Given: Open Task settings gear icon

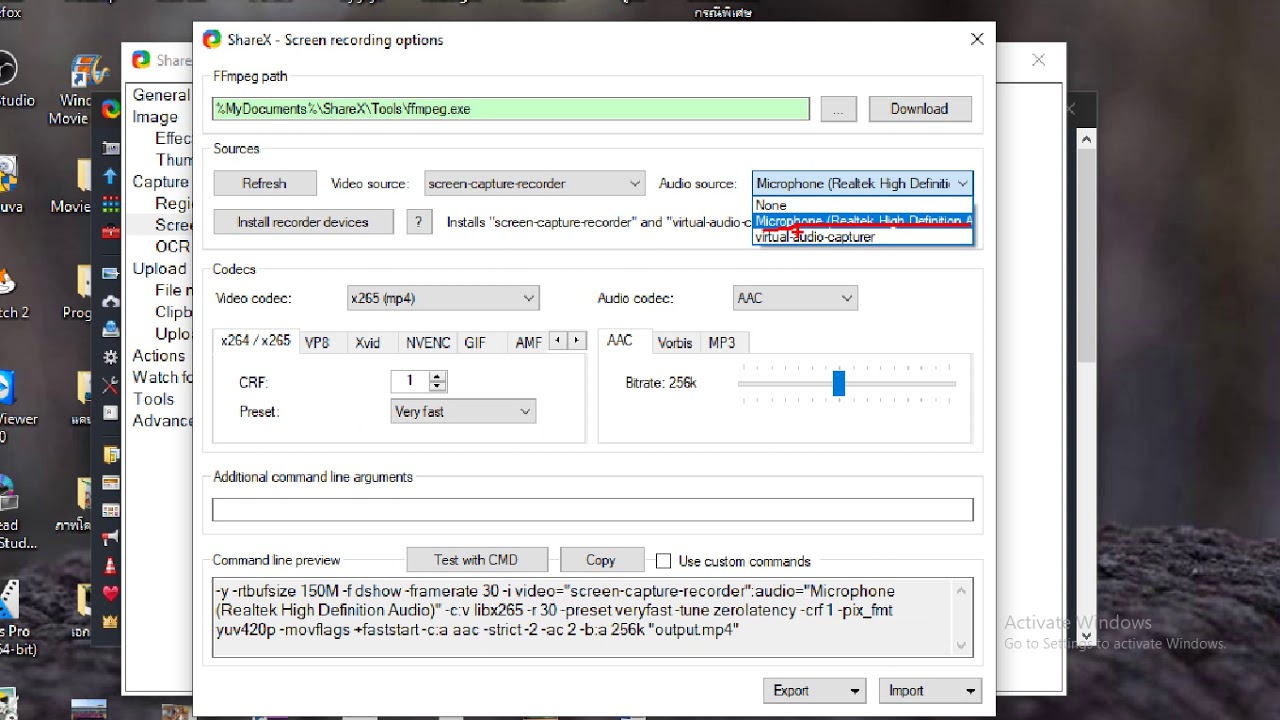Looking at the screenshot, I should (x=110, y=357).
